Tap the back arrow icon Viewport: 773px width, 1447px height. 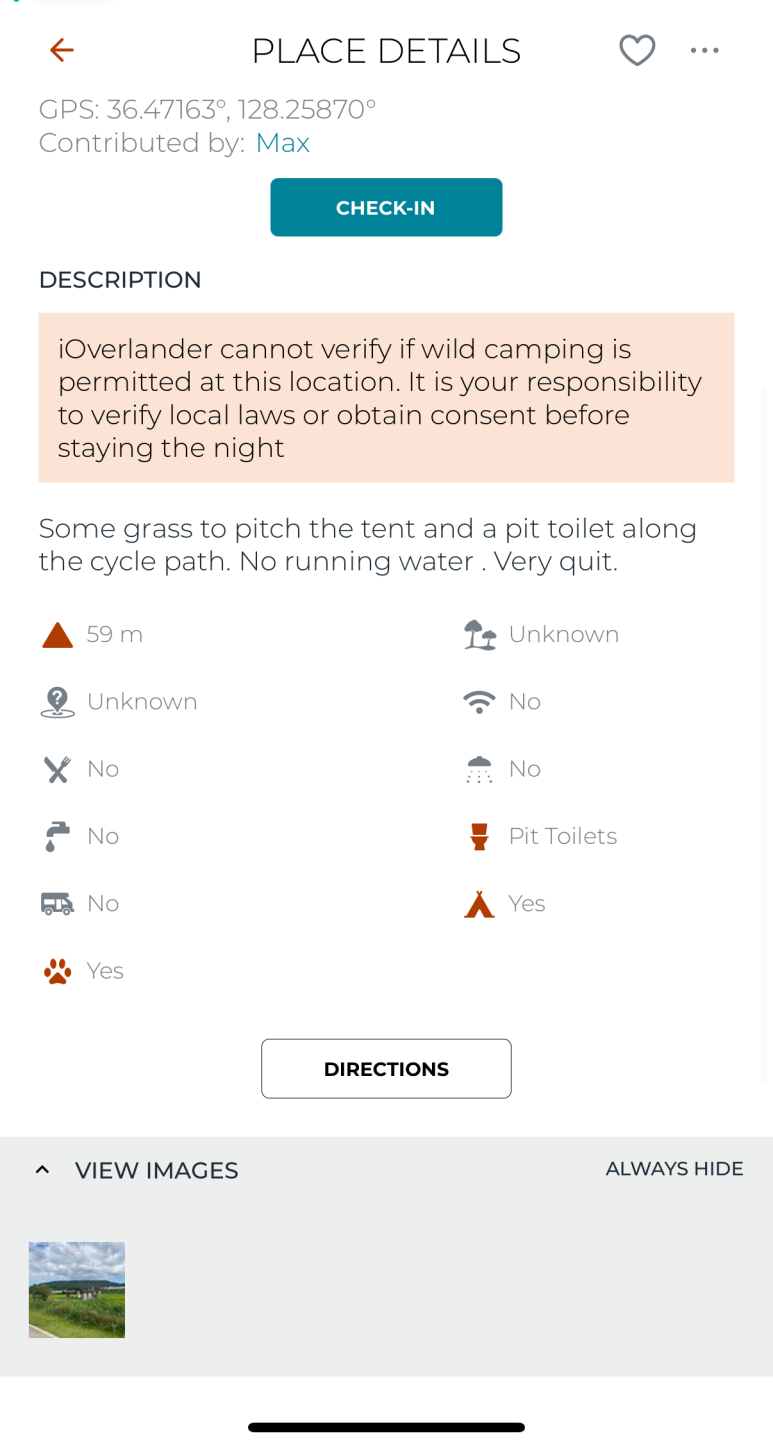(x=62, y=50)
